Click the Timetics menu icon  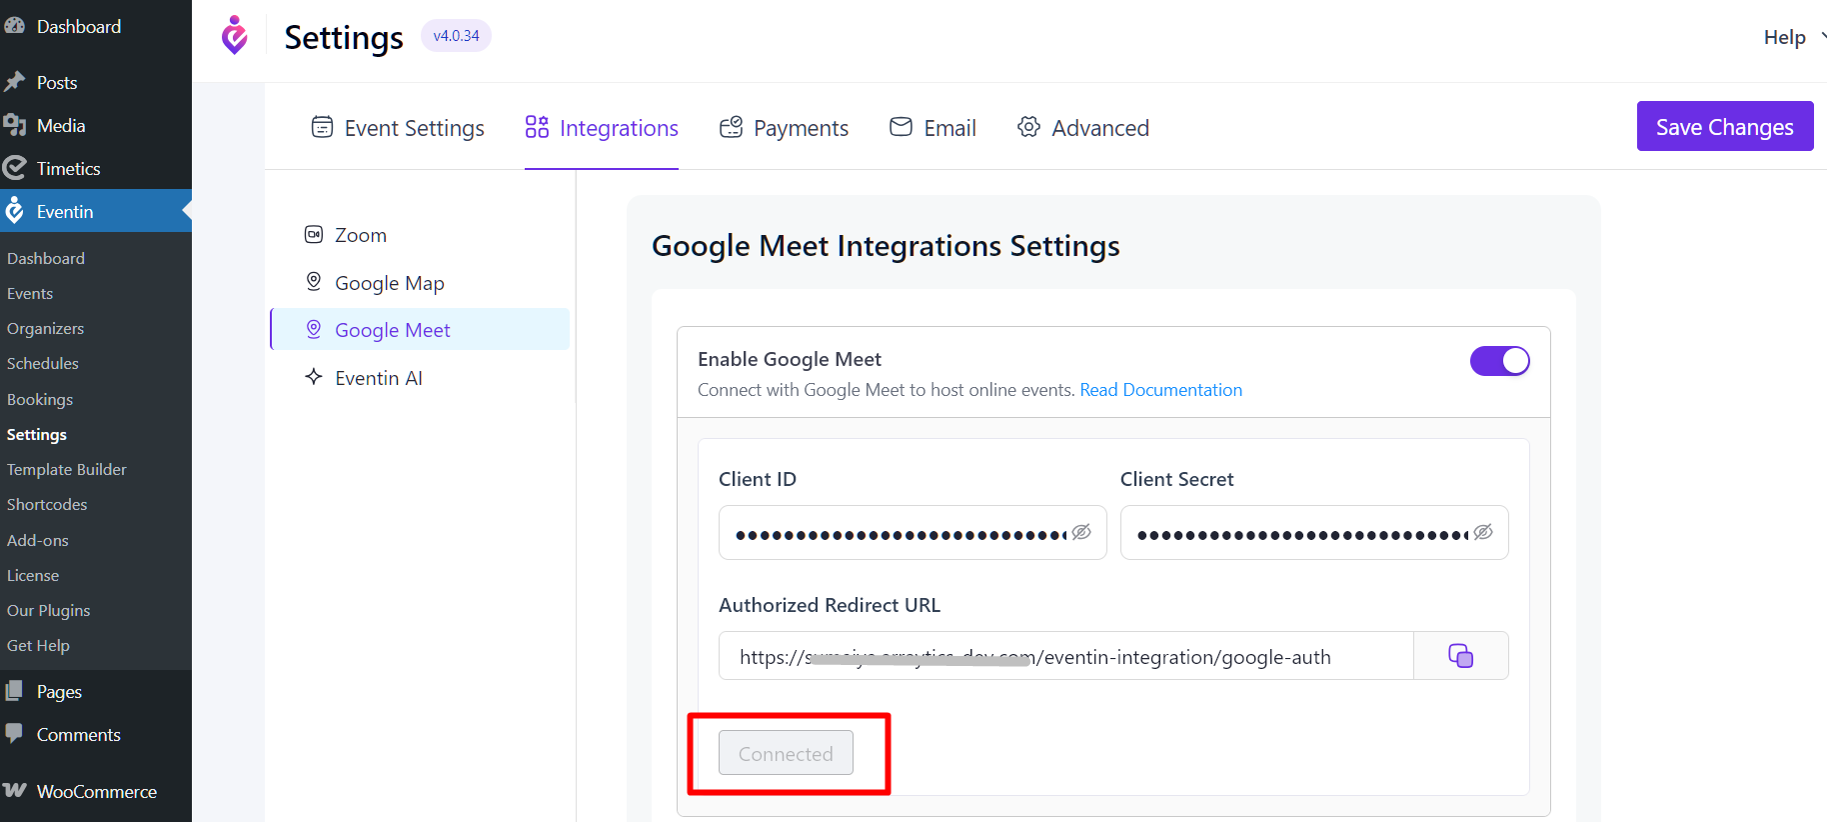coord(14,168)
